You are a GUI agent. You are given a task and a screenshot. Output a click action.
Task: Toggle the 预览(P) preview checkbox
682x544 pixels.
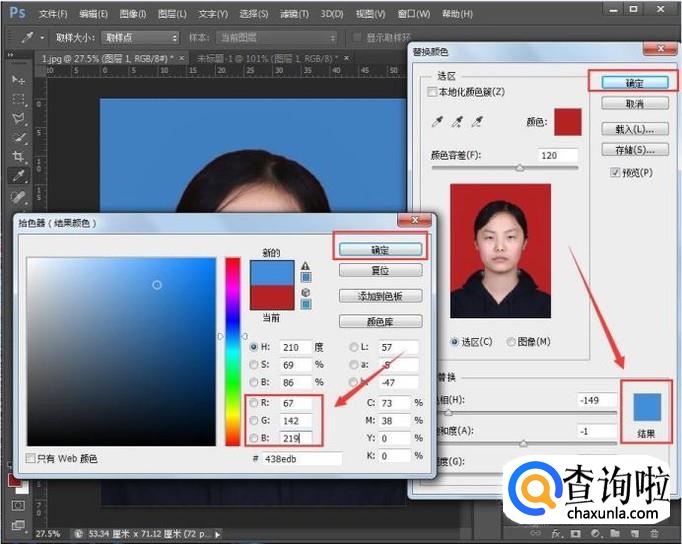point(615,173)
